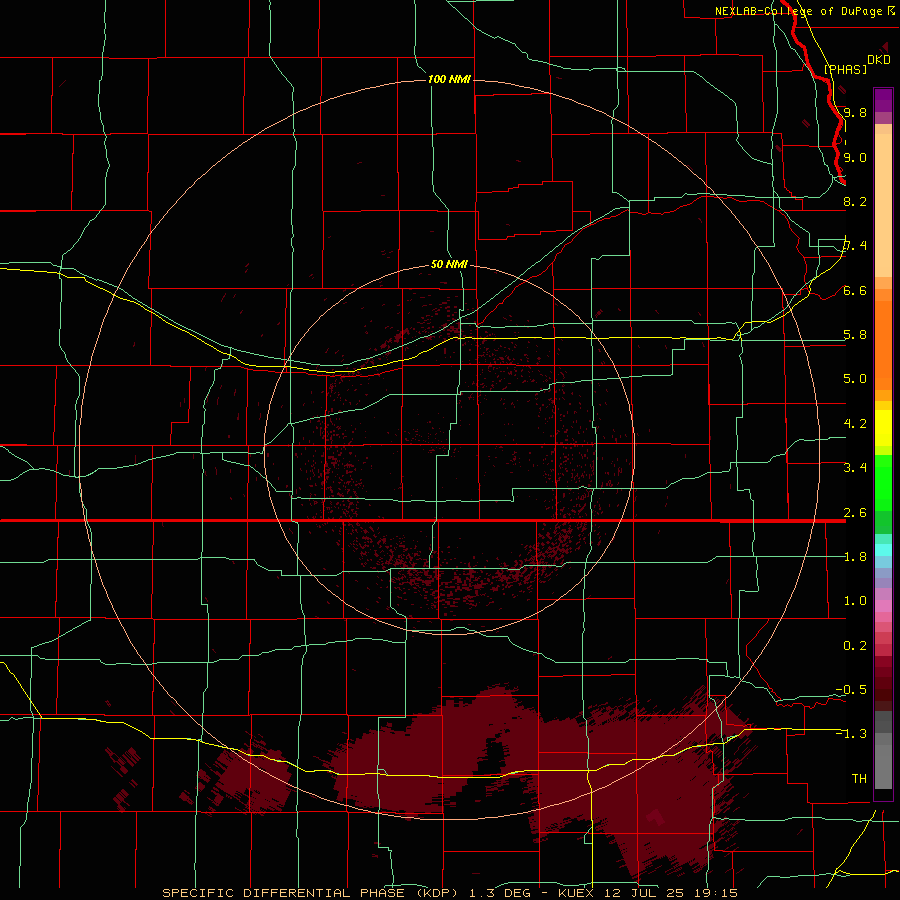Select the 3.4 value on color scale
The height and width of the screenshot is (900, 900).
tap(855, 468)
